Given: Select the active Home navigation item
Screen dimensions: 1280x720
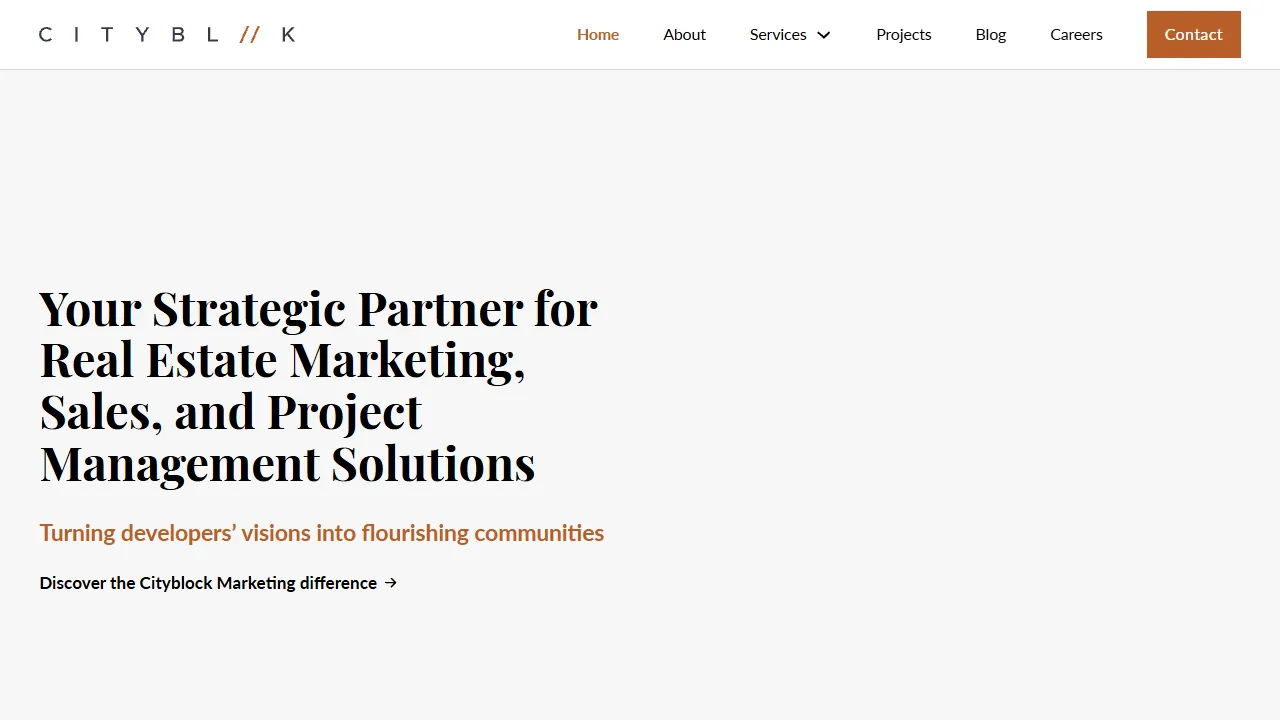Looking at the screenshot, I should pos(597,34).
